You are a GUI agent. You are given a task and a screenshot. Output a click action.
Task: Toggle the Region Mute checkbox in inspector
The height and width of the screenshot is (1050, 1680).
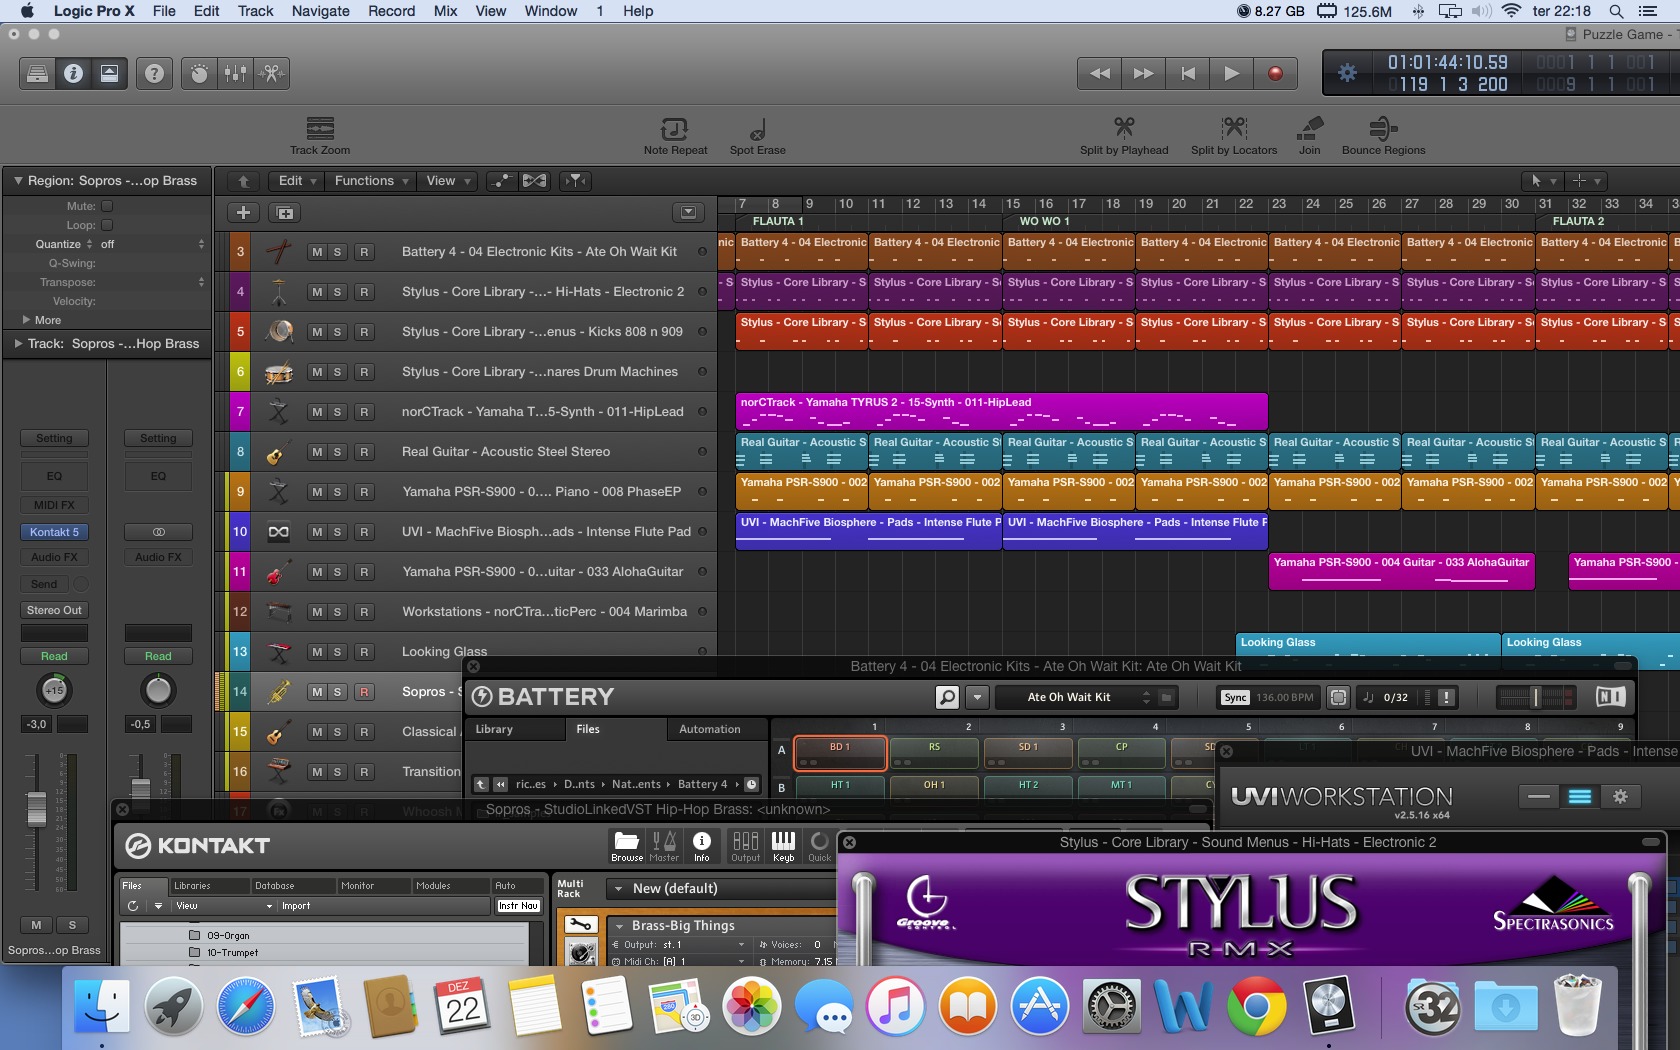click(107, 206)
